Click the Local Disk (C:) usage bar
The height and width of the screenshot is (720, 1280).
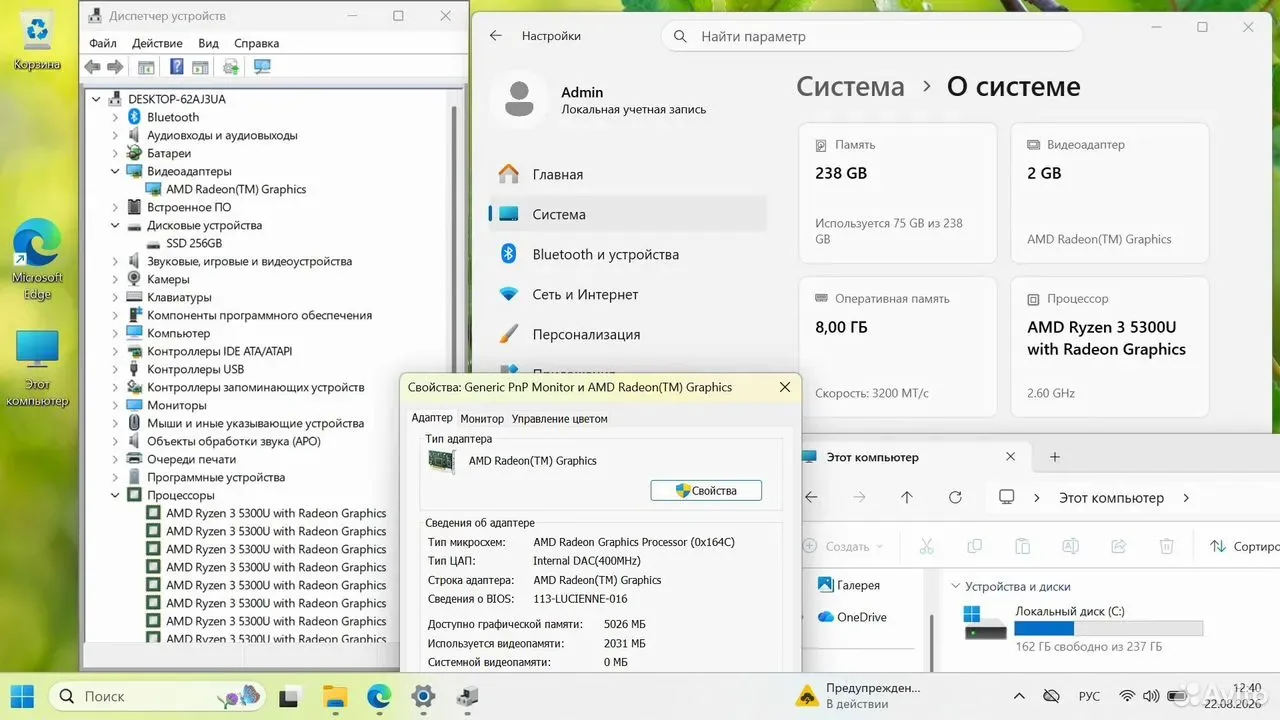(1108, 628)
